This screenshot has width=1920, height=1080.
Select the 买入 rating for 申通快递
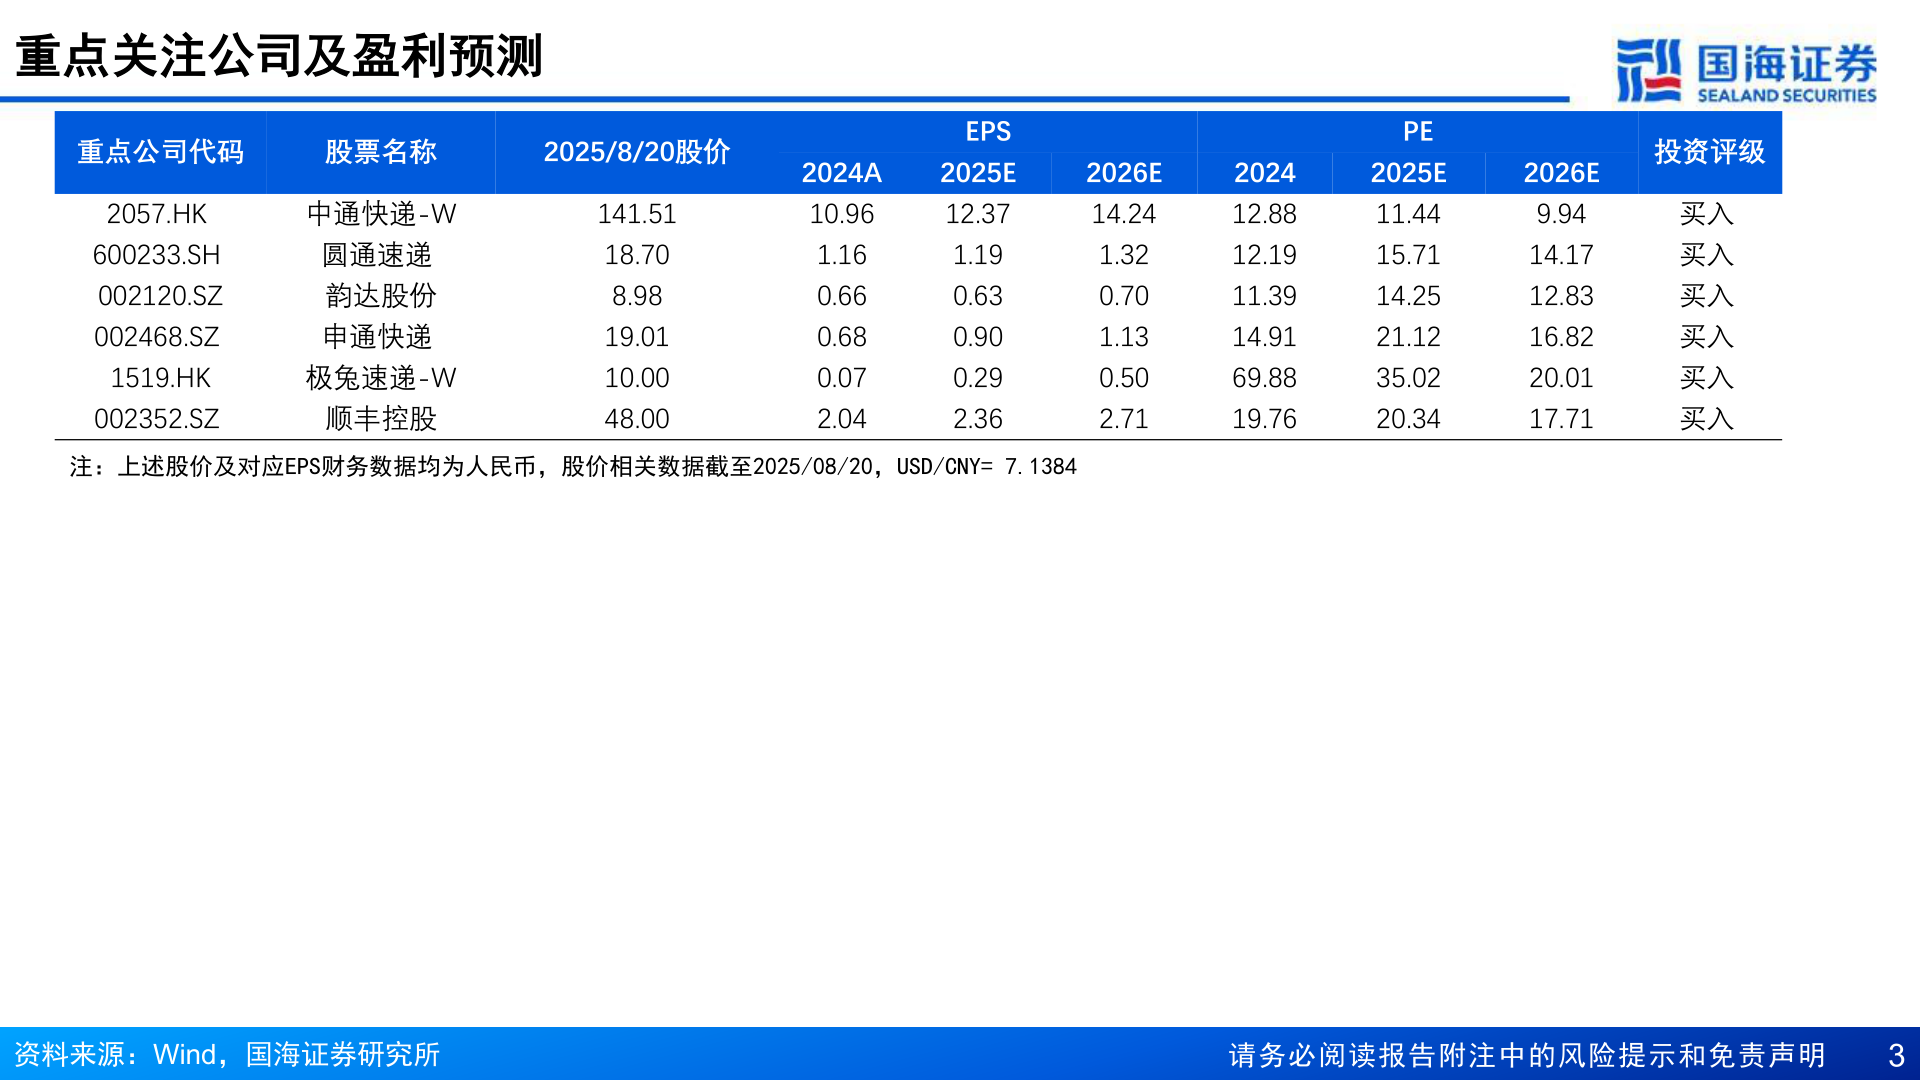point(1705,337)
